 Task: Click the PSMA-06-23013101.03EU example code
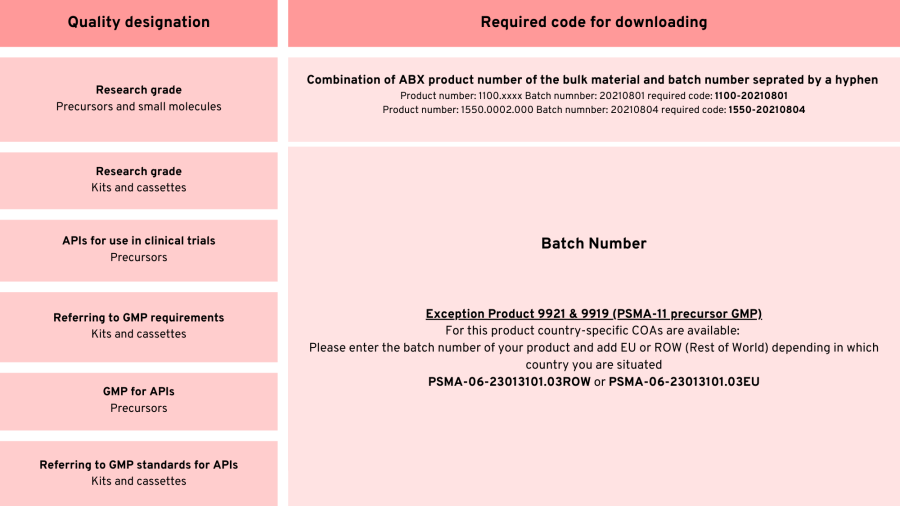(x=684, y=382)
